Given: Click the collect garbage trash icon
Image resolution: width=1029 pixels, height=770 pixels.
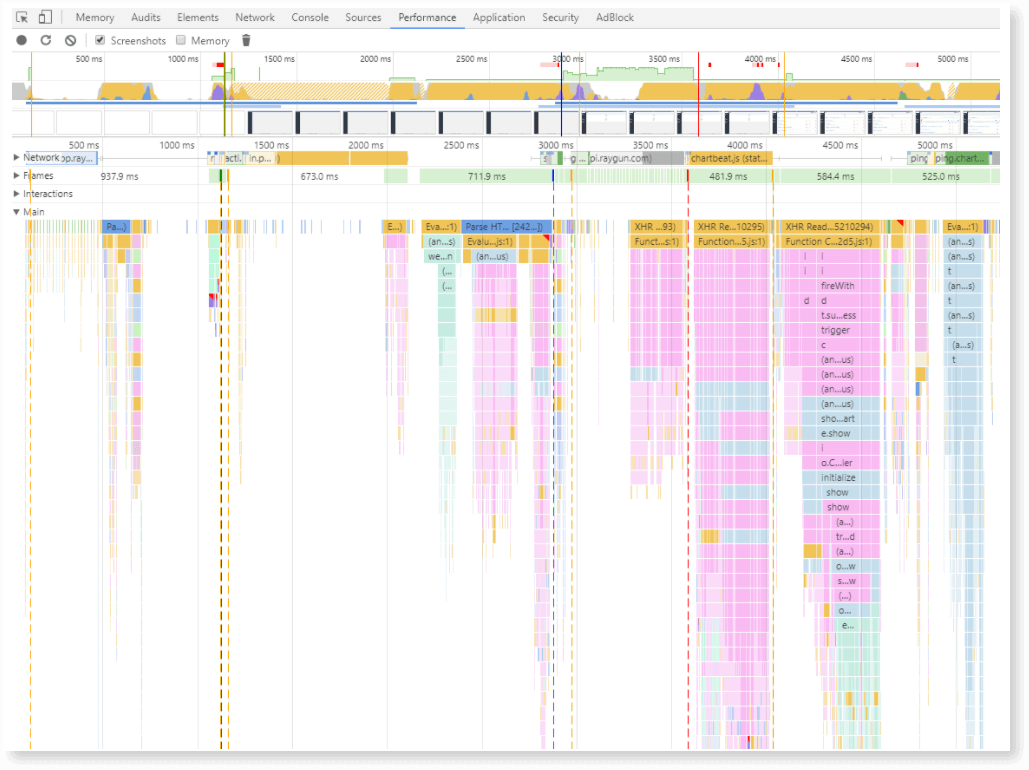Looking at the screenshot, I should tap(246, 41).
